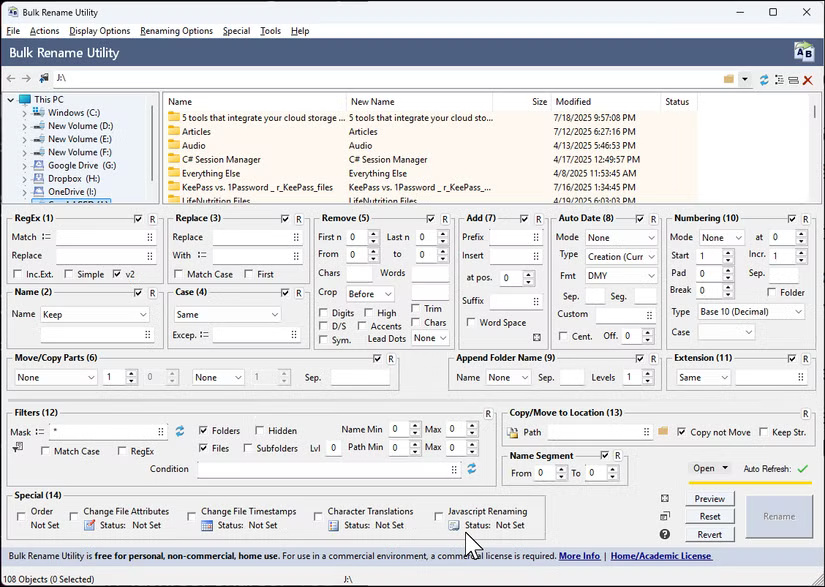Image resolution: width=825 pixels, height=587 pixels.
Task: Click the Preview button
Action: pos(710,498)
